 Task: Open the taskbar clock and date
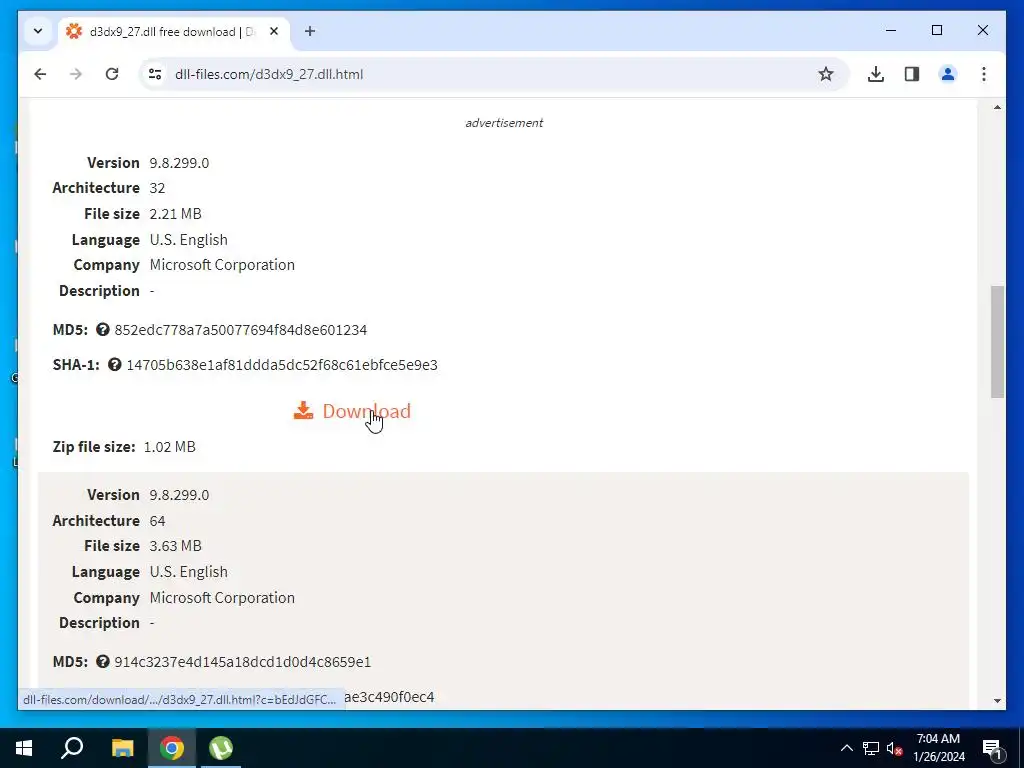click(938, 748)
